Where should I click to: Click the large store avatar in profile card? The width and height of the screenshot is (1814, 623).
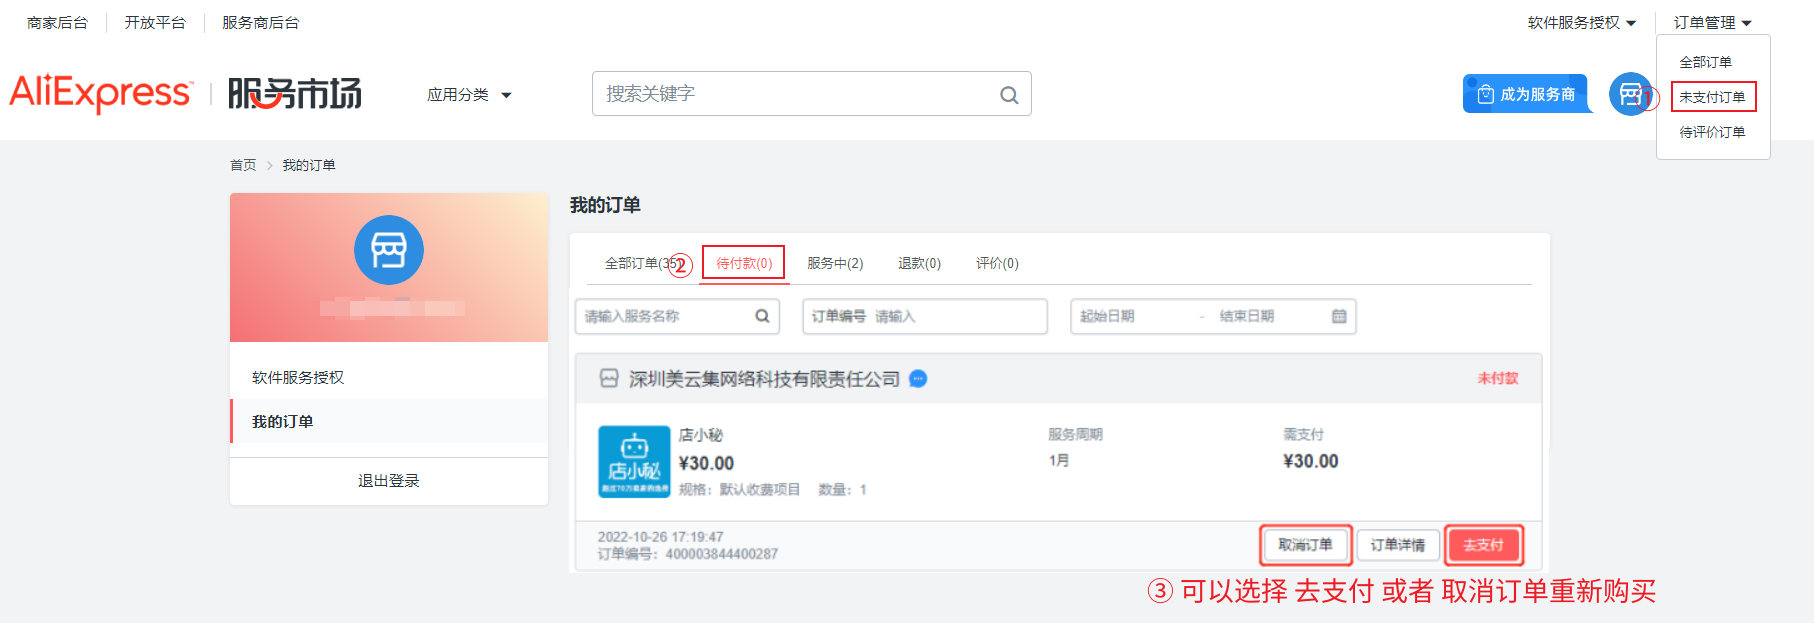pyautogui.click(x=388, y=250)
